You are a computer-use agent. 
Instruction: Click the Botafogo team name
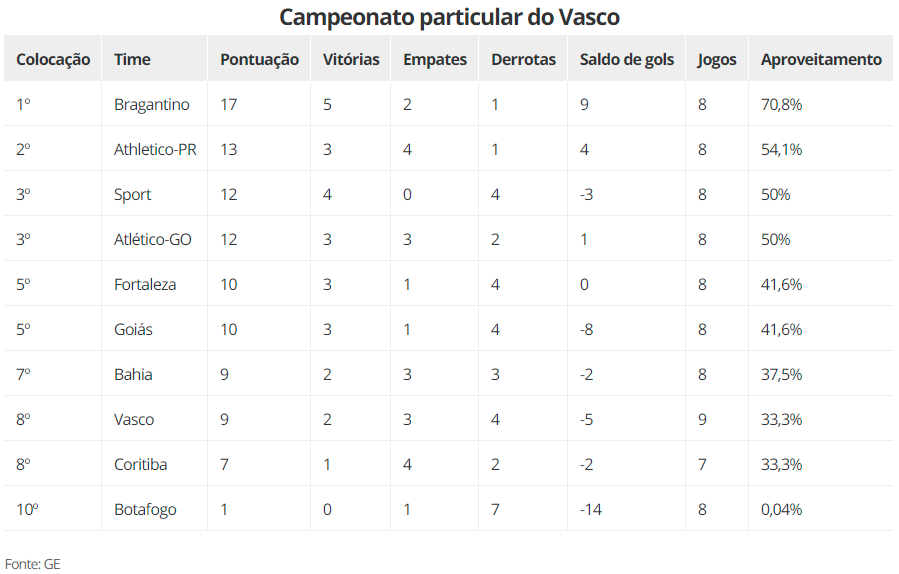pos(145,509)
